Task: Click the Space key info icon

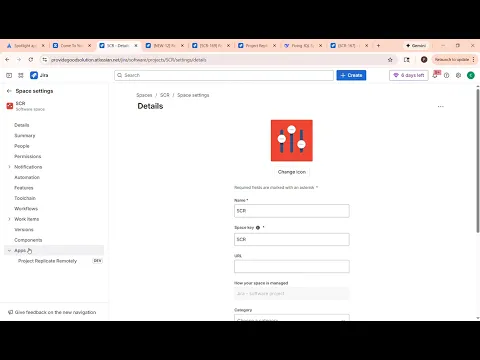Action: (258, 228)
